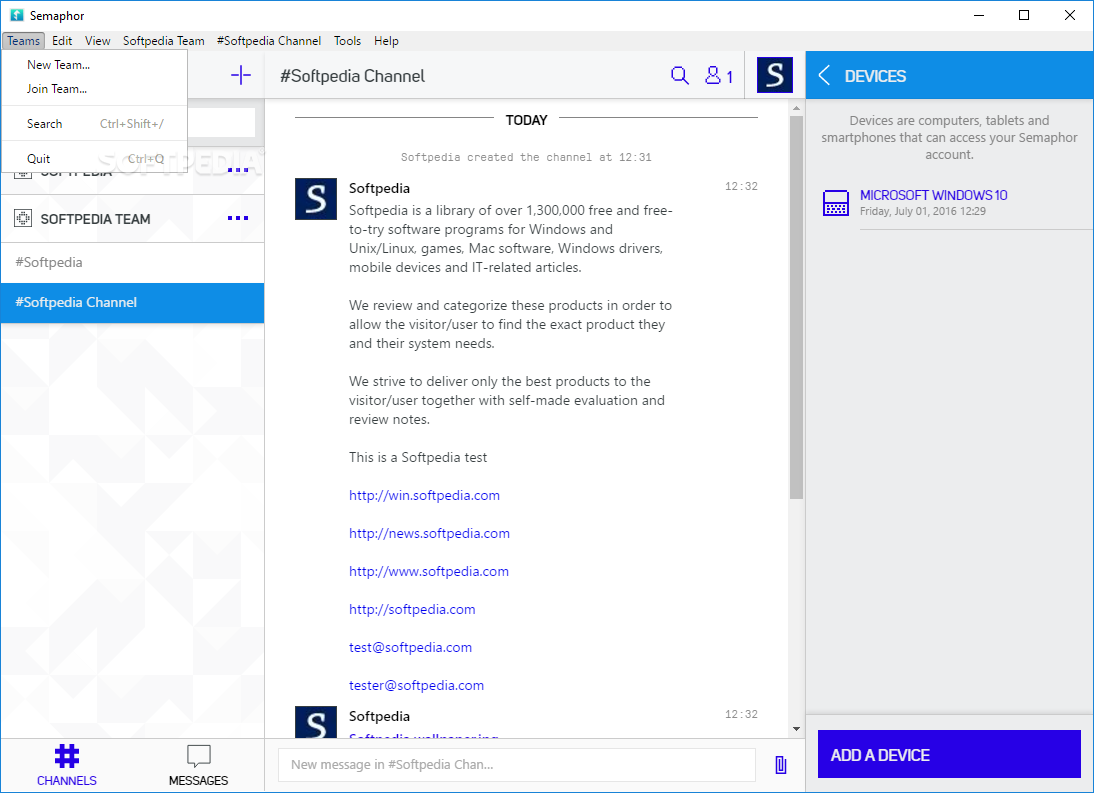Image resolution: width=1094 pixels, height=793 pixels.
Task: Open http://www.softpedia.com link
Action: [x=428, y=571]
